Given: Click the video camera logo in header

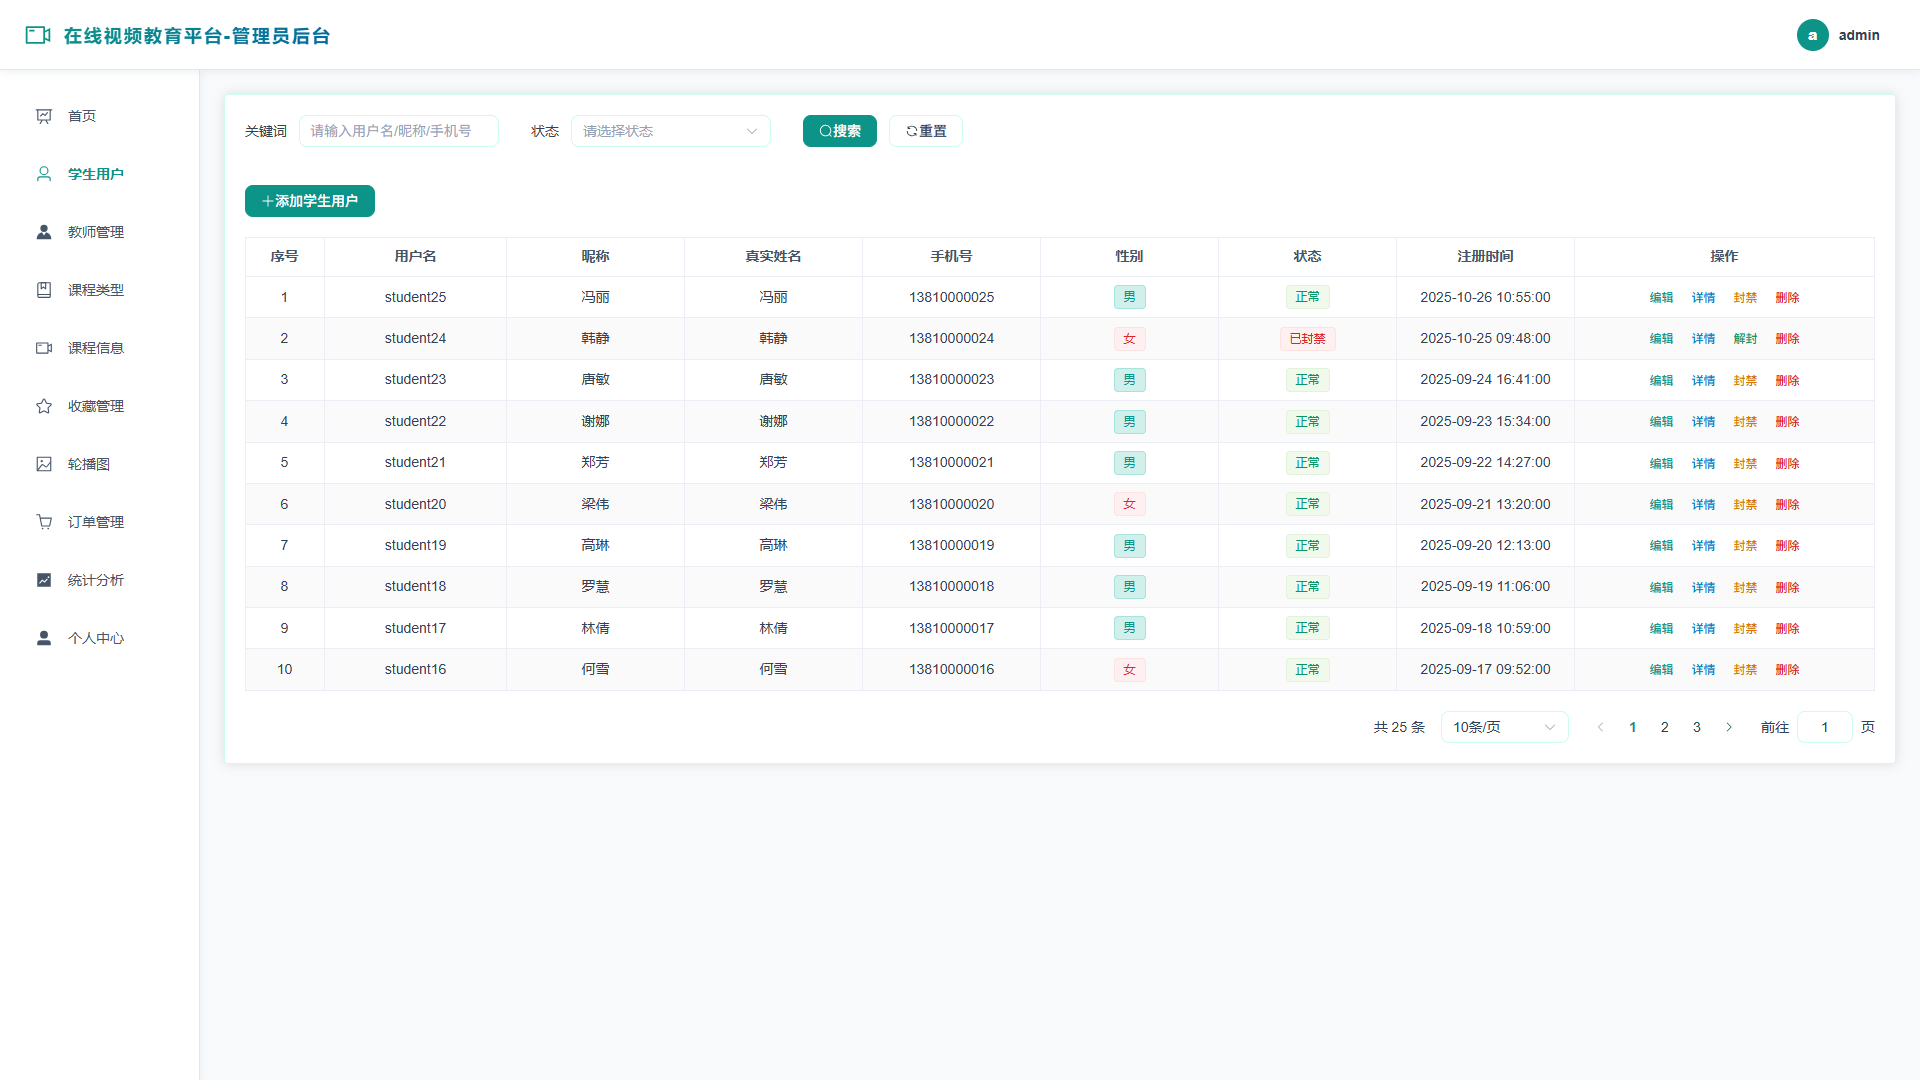Looking at the screenshot, I should [38, 35].
